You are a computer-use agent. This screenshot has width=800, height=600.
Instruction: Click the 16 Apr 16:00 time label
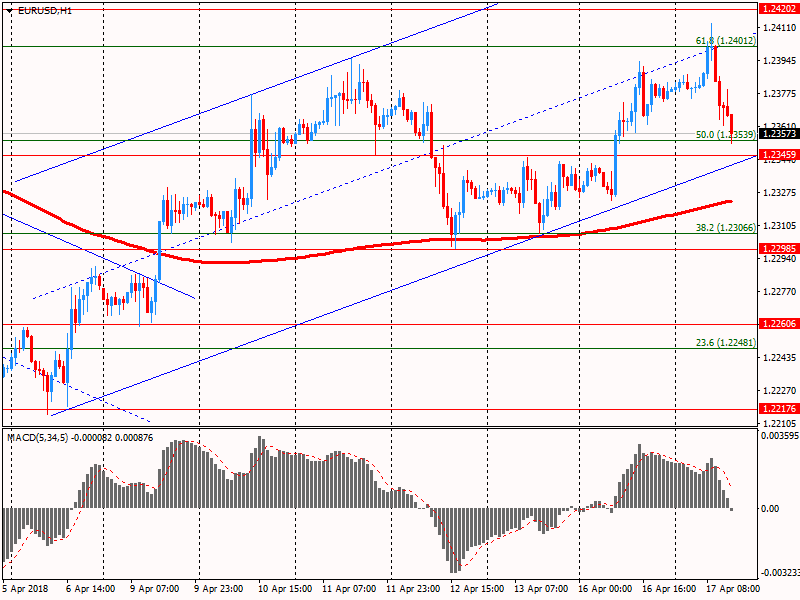point(669,589)
